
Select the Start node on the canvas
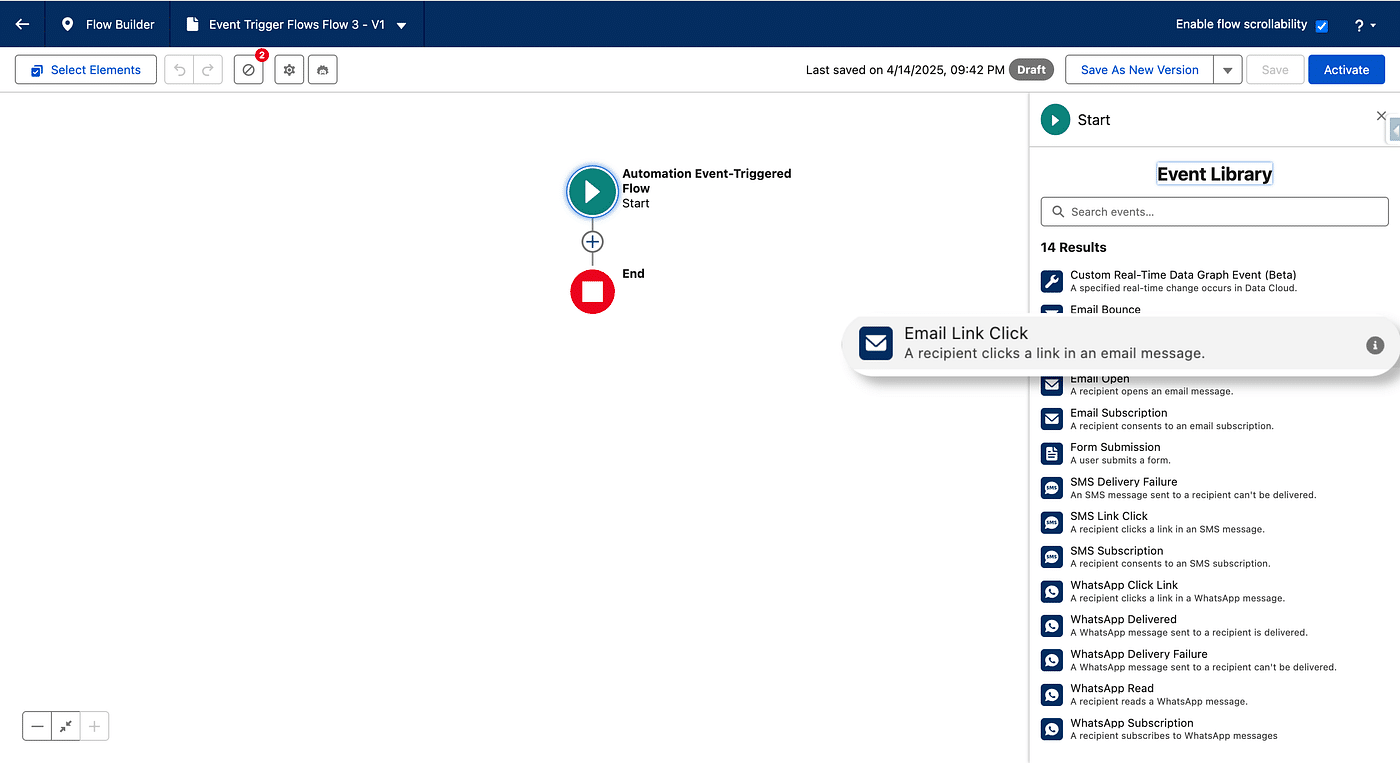[592, 191]
